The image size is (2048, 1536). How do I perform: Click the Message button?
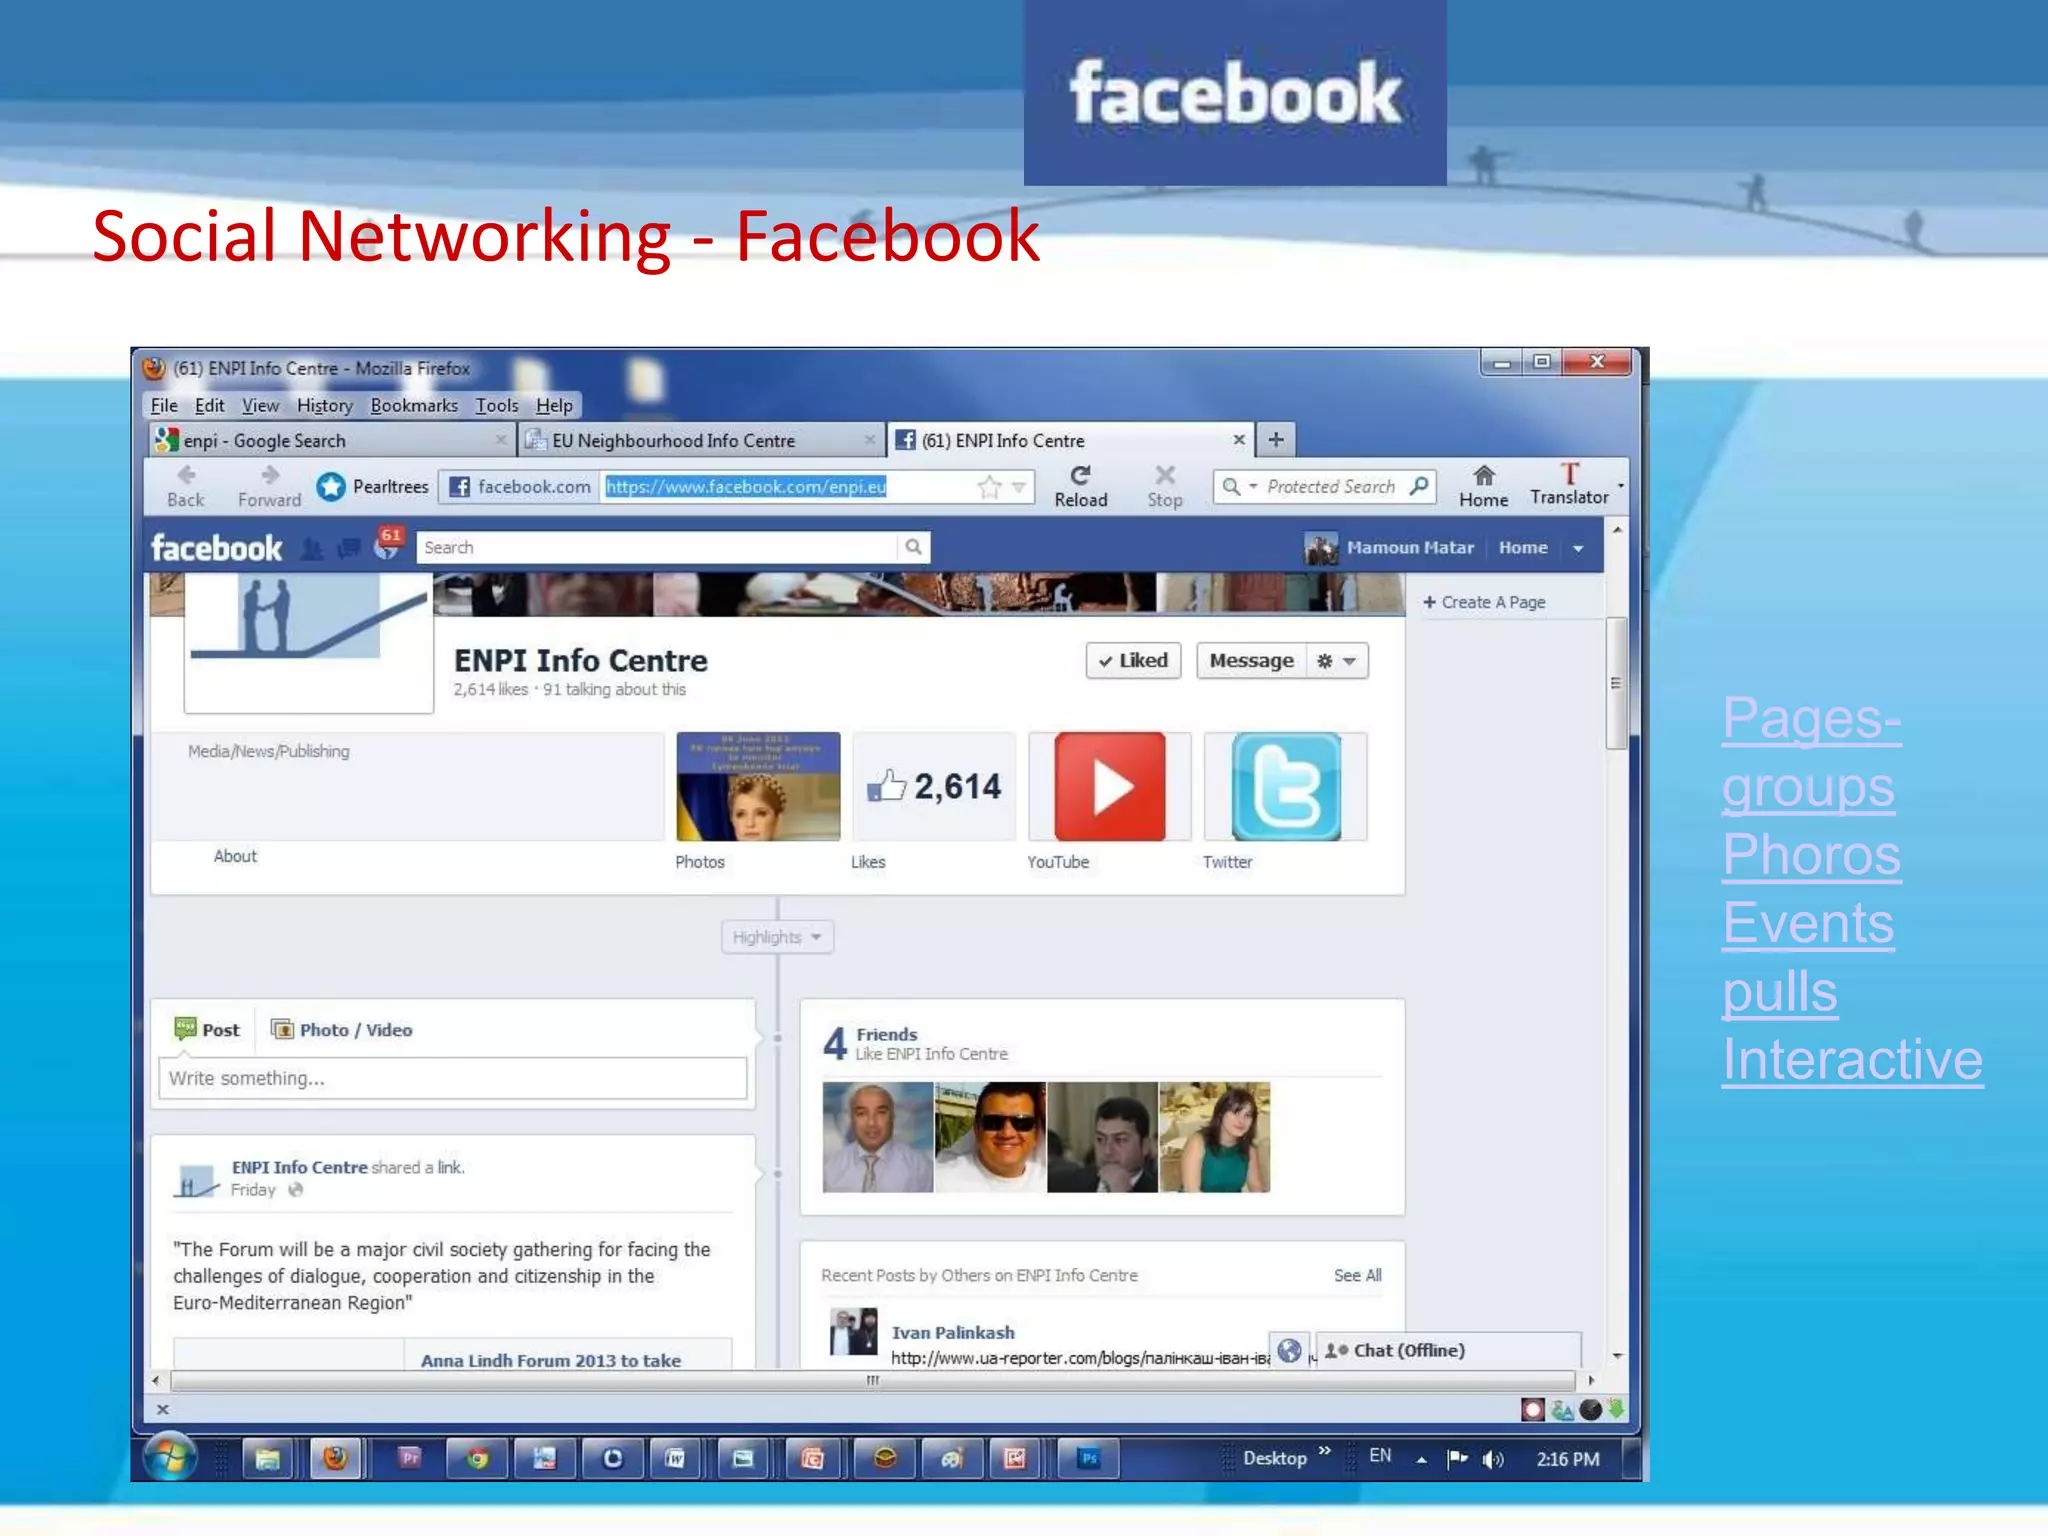pyautogui.click(x=1251, y=660)
